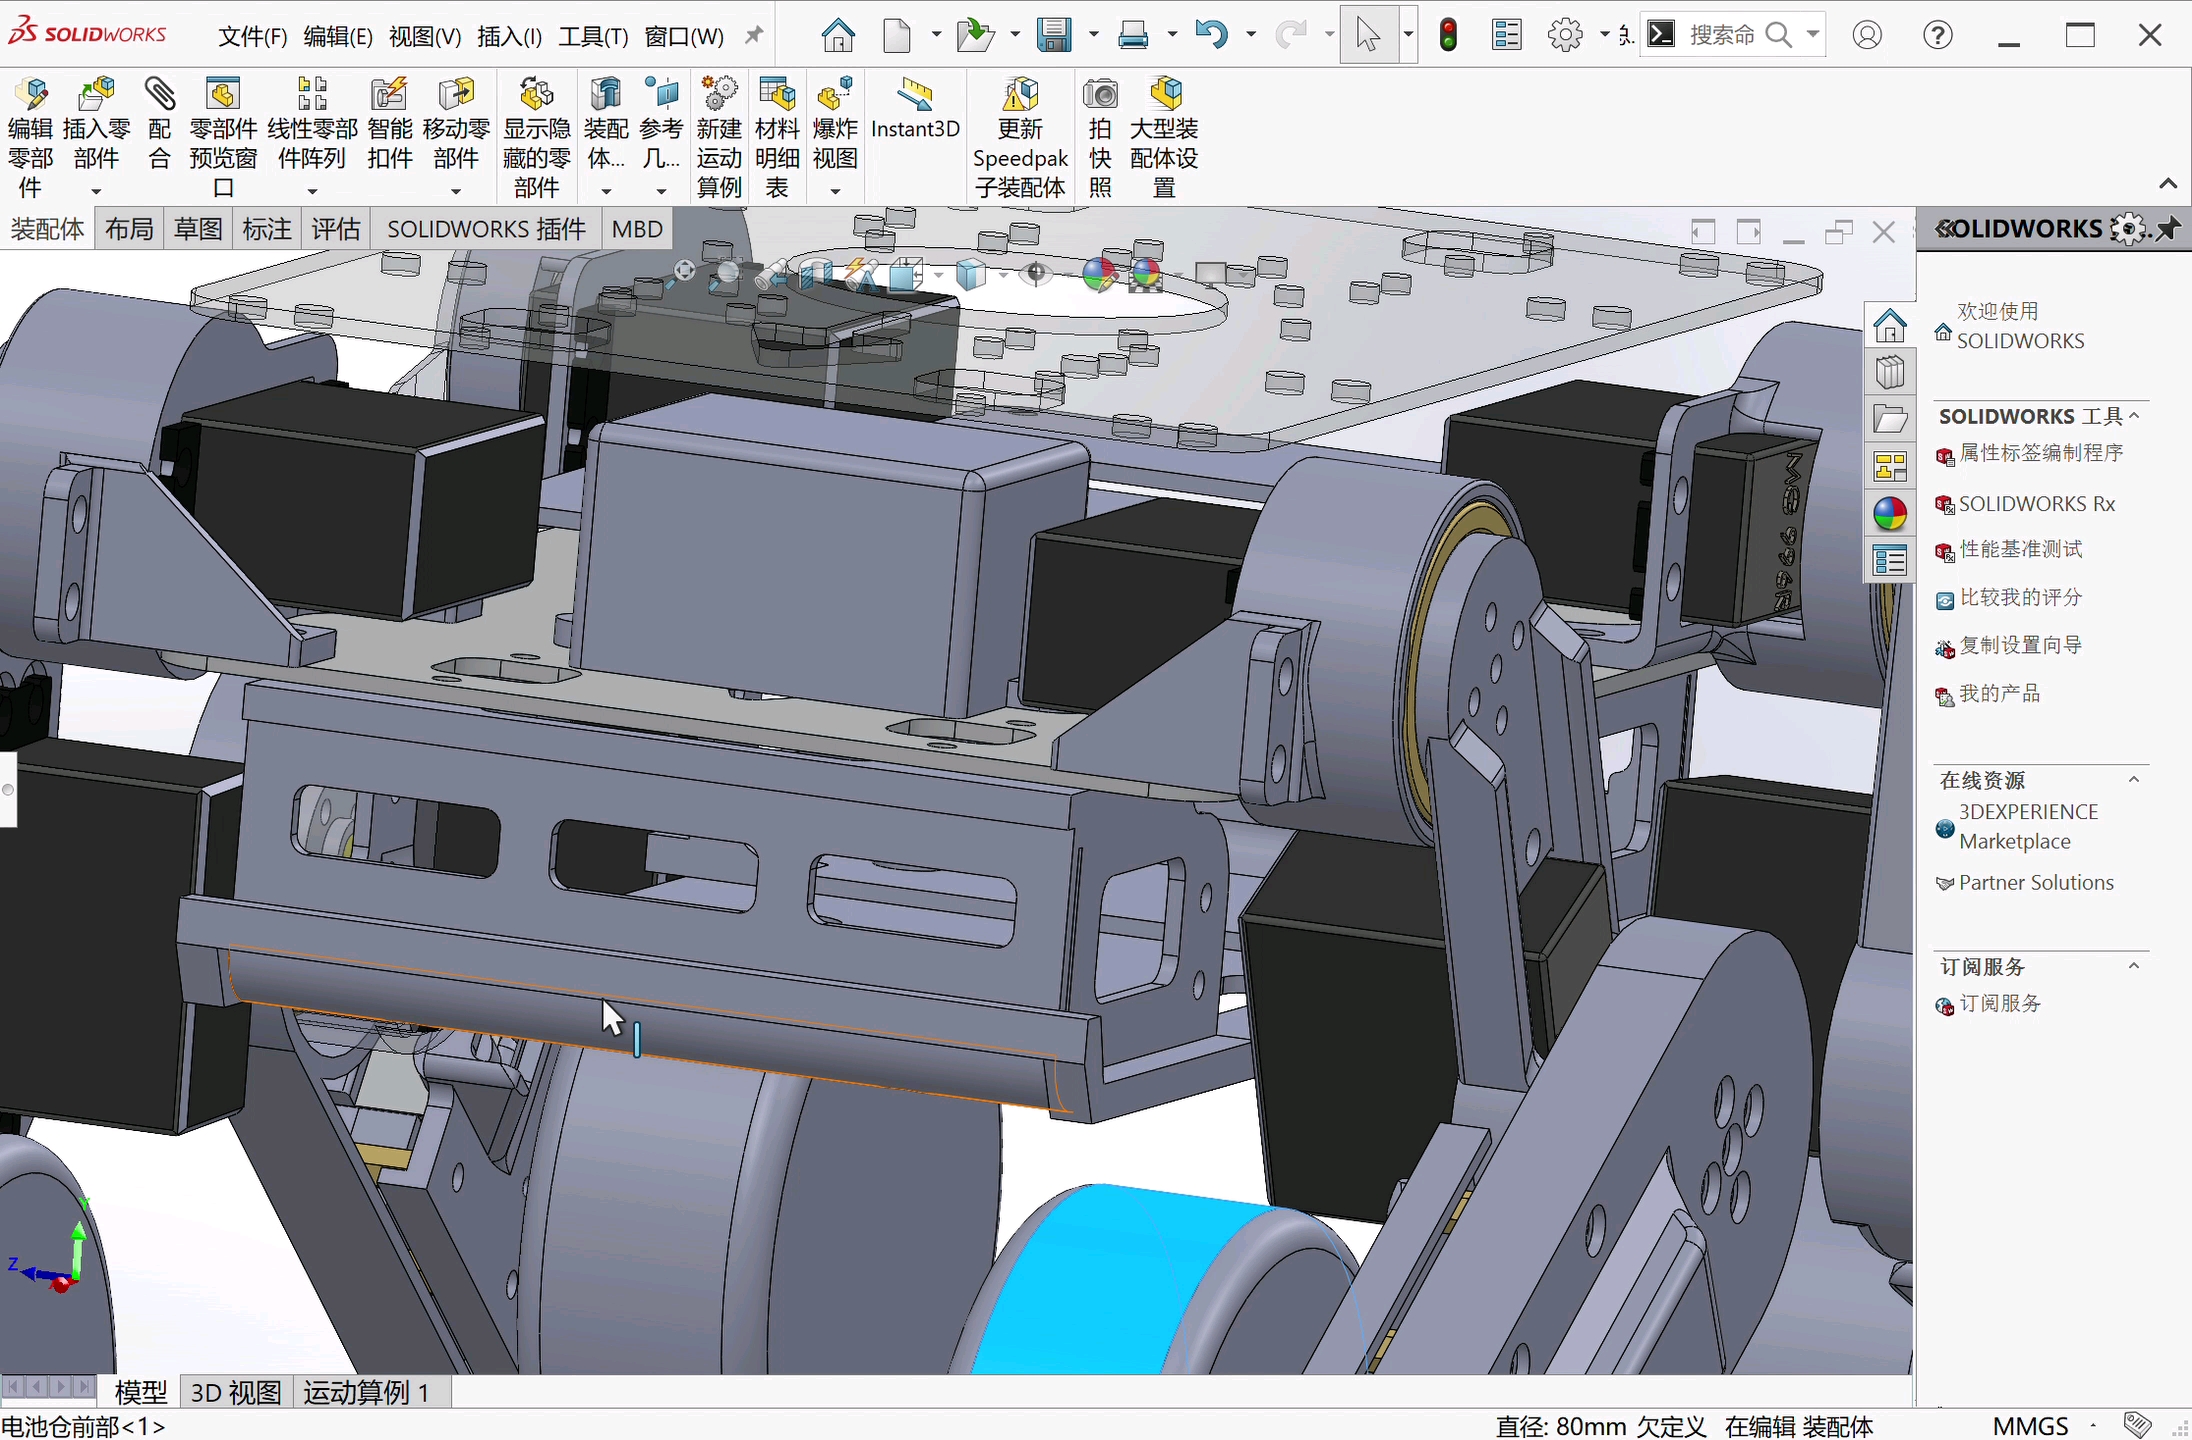This screenshot has height=1440, width=2192.
Task: Open Help with the question mark icon
Action: (1938, 36)
